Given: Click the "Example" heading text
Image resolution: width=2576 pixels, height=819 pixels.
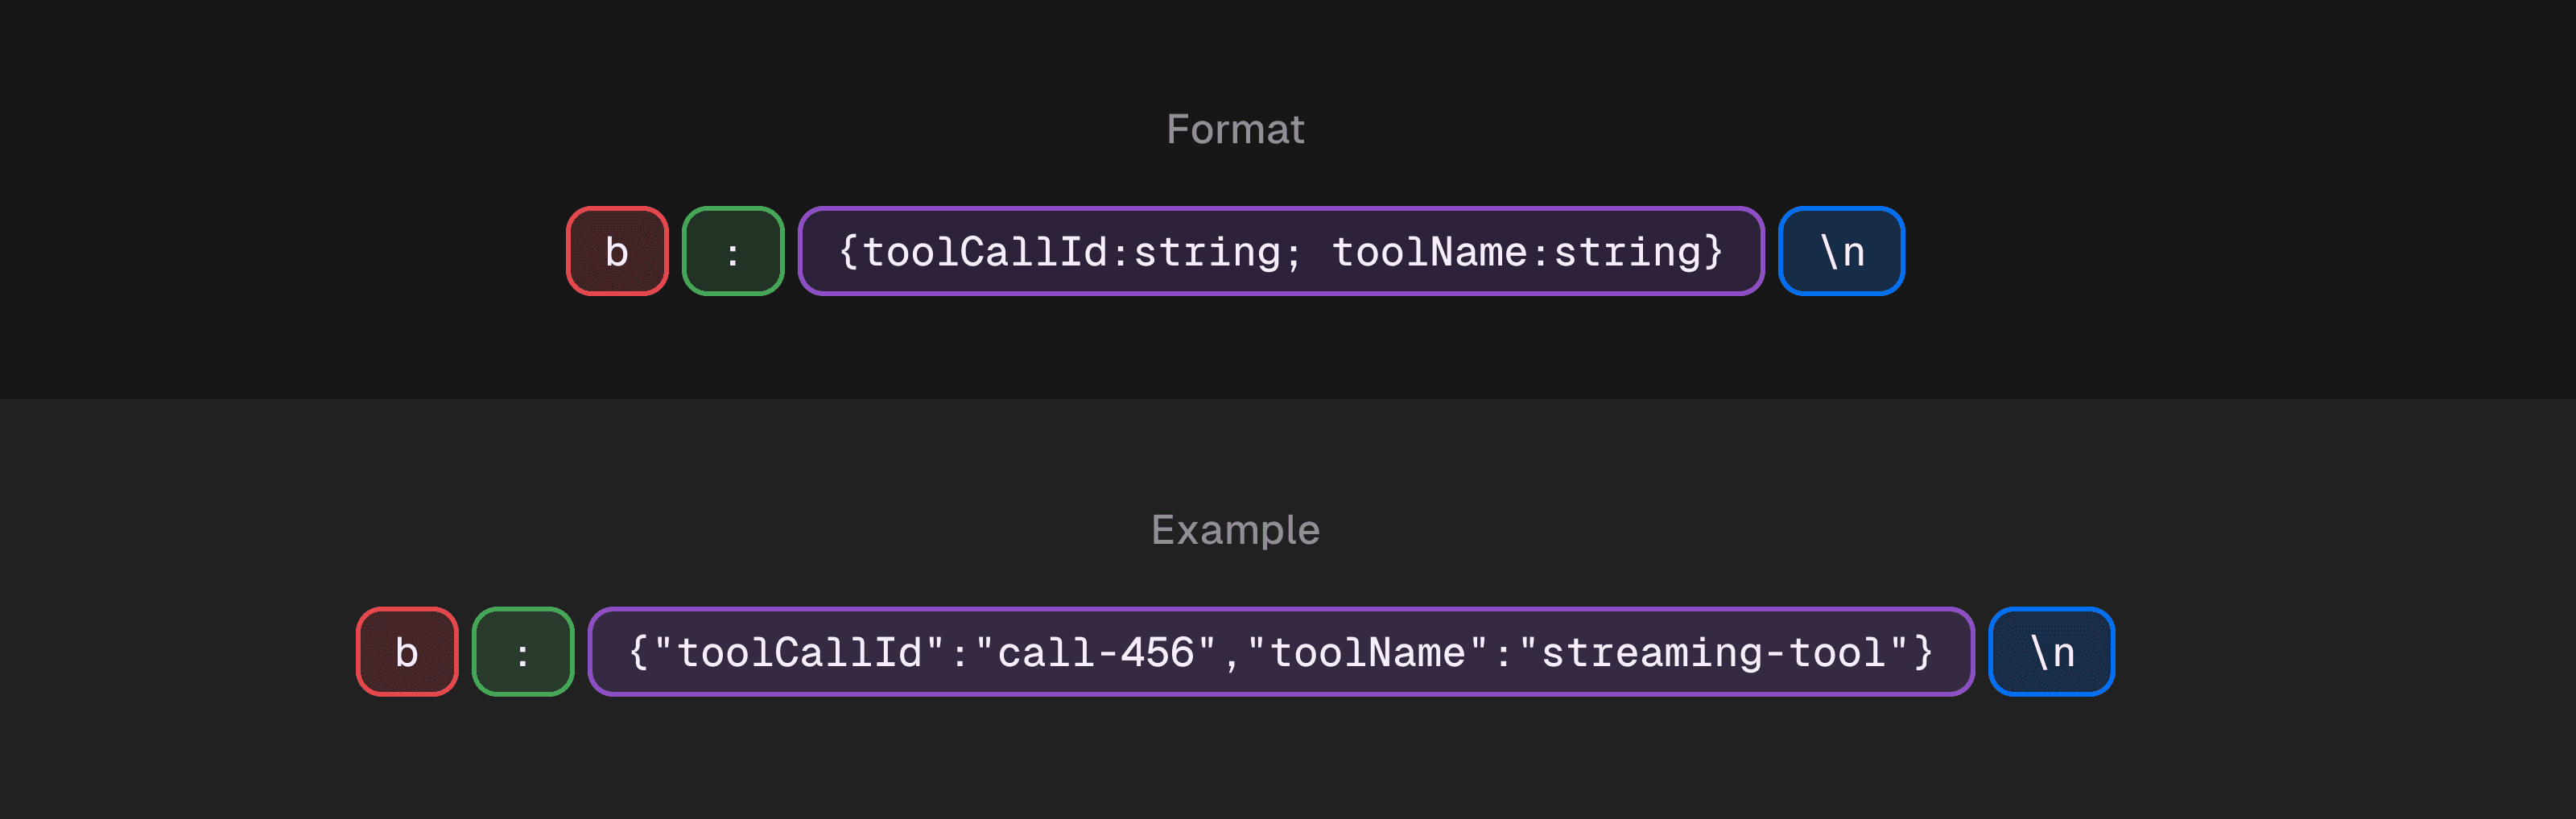Looking at the screenshot, I should click(x=1235, y=530).
